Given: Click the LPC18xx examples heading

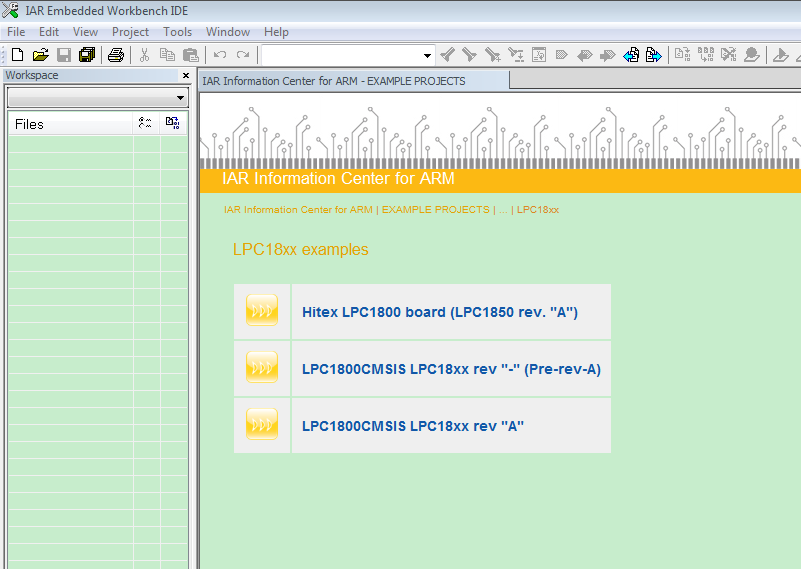Looking at the screenshot, I should tap(300, 249).
